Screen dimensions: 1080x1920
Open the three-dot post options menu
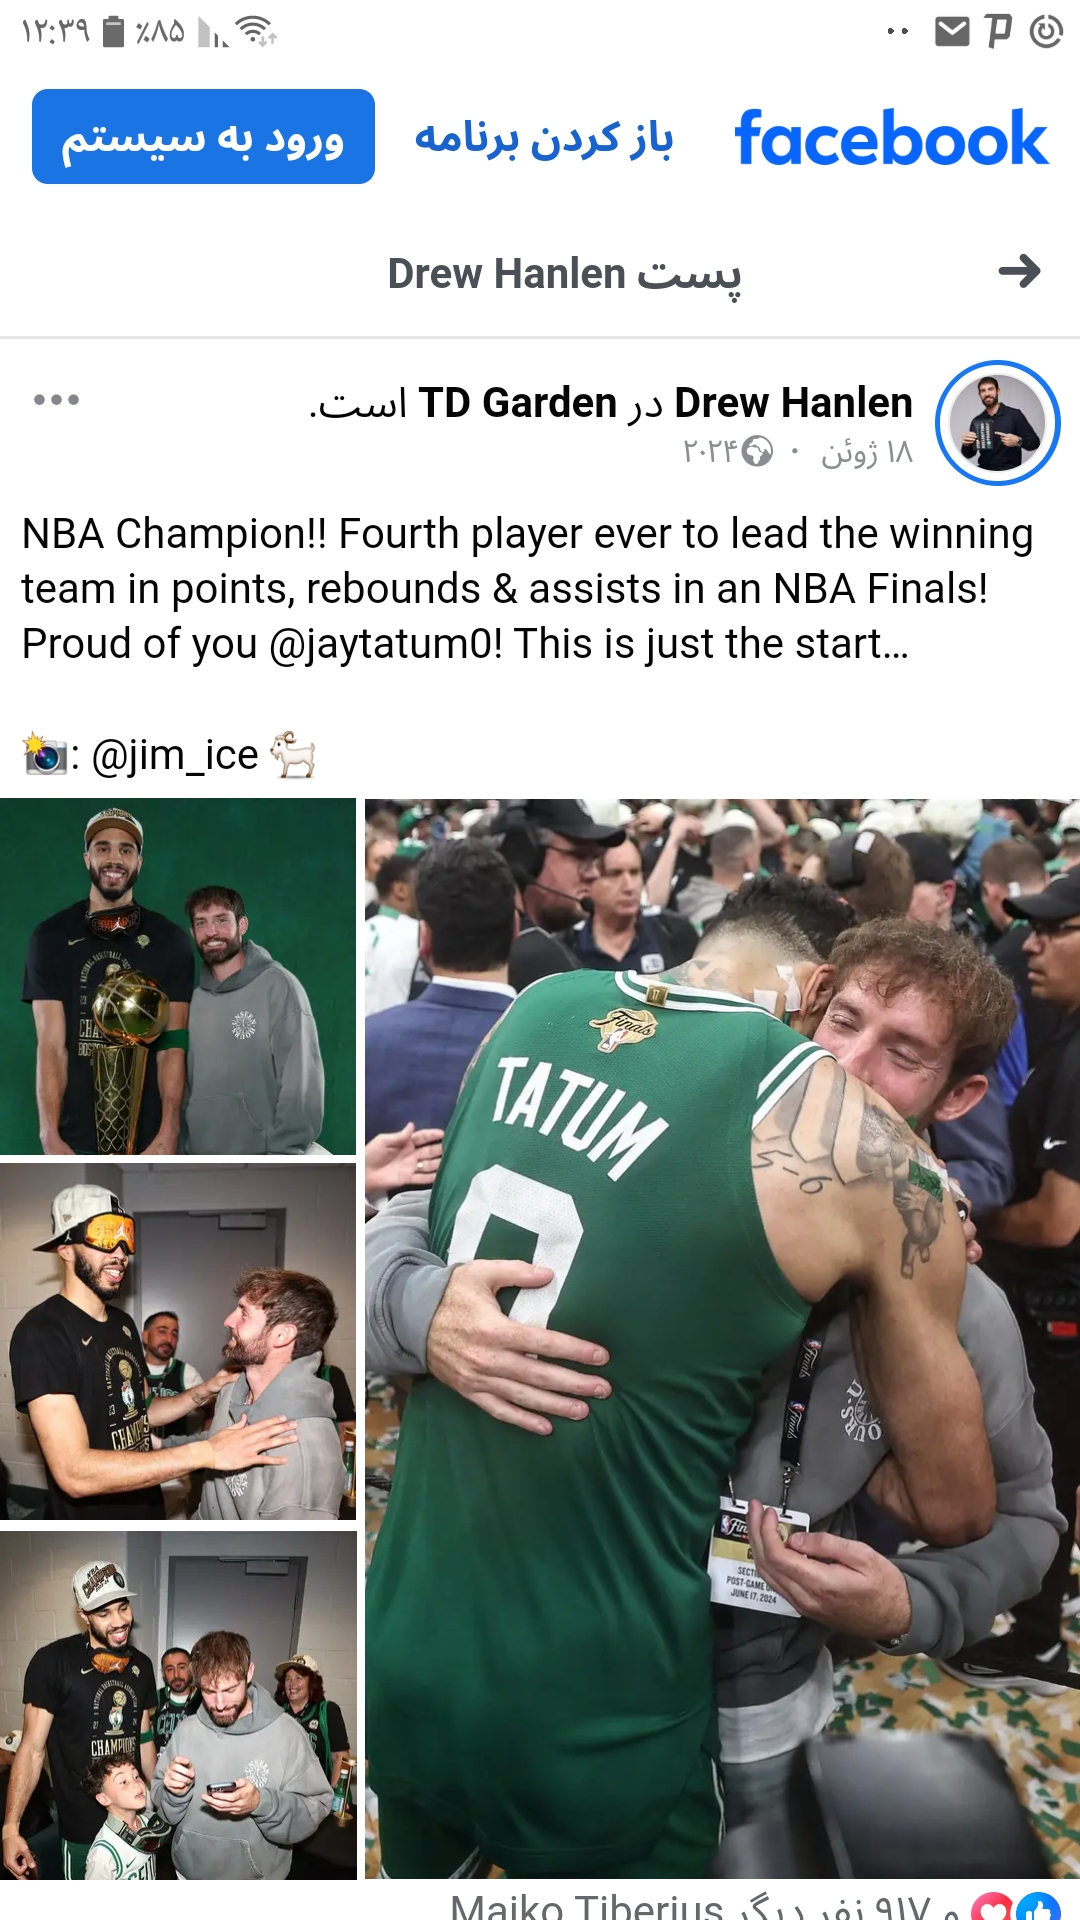pyautogui.click(x=56, y=400)
